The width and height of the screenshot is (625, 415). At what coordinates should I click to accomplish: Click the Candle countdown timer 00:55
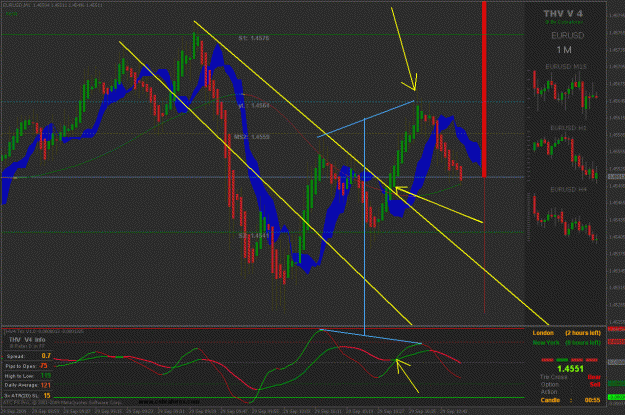[x=592, y=400]
